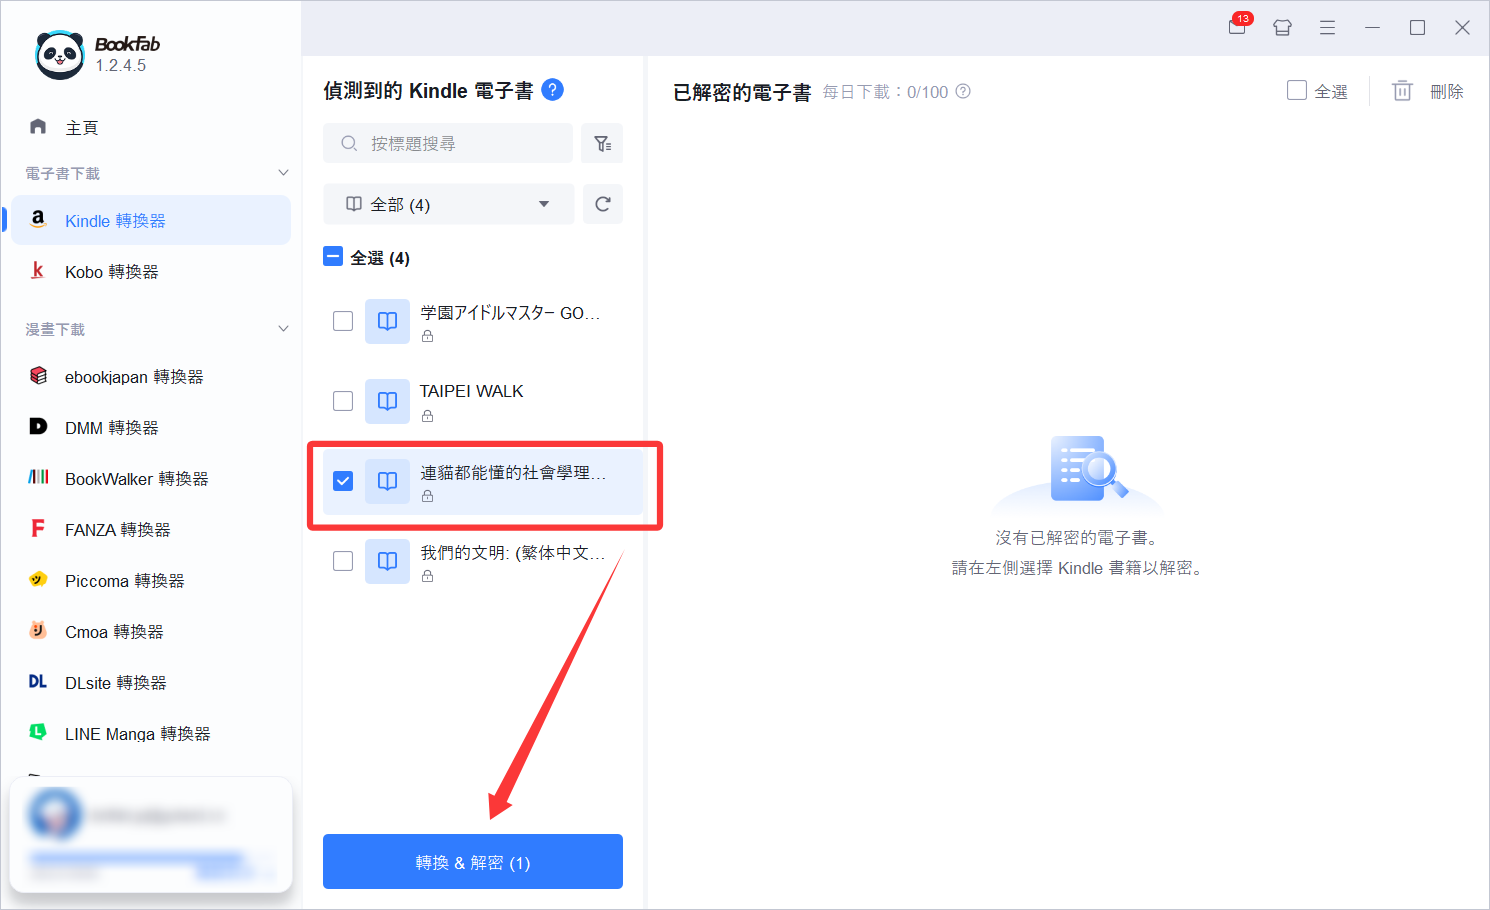
Task: Check the 我們的文明 book checkbox
Action: pos(343,561)
